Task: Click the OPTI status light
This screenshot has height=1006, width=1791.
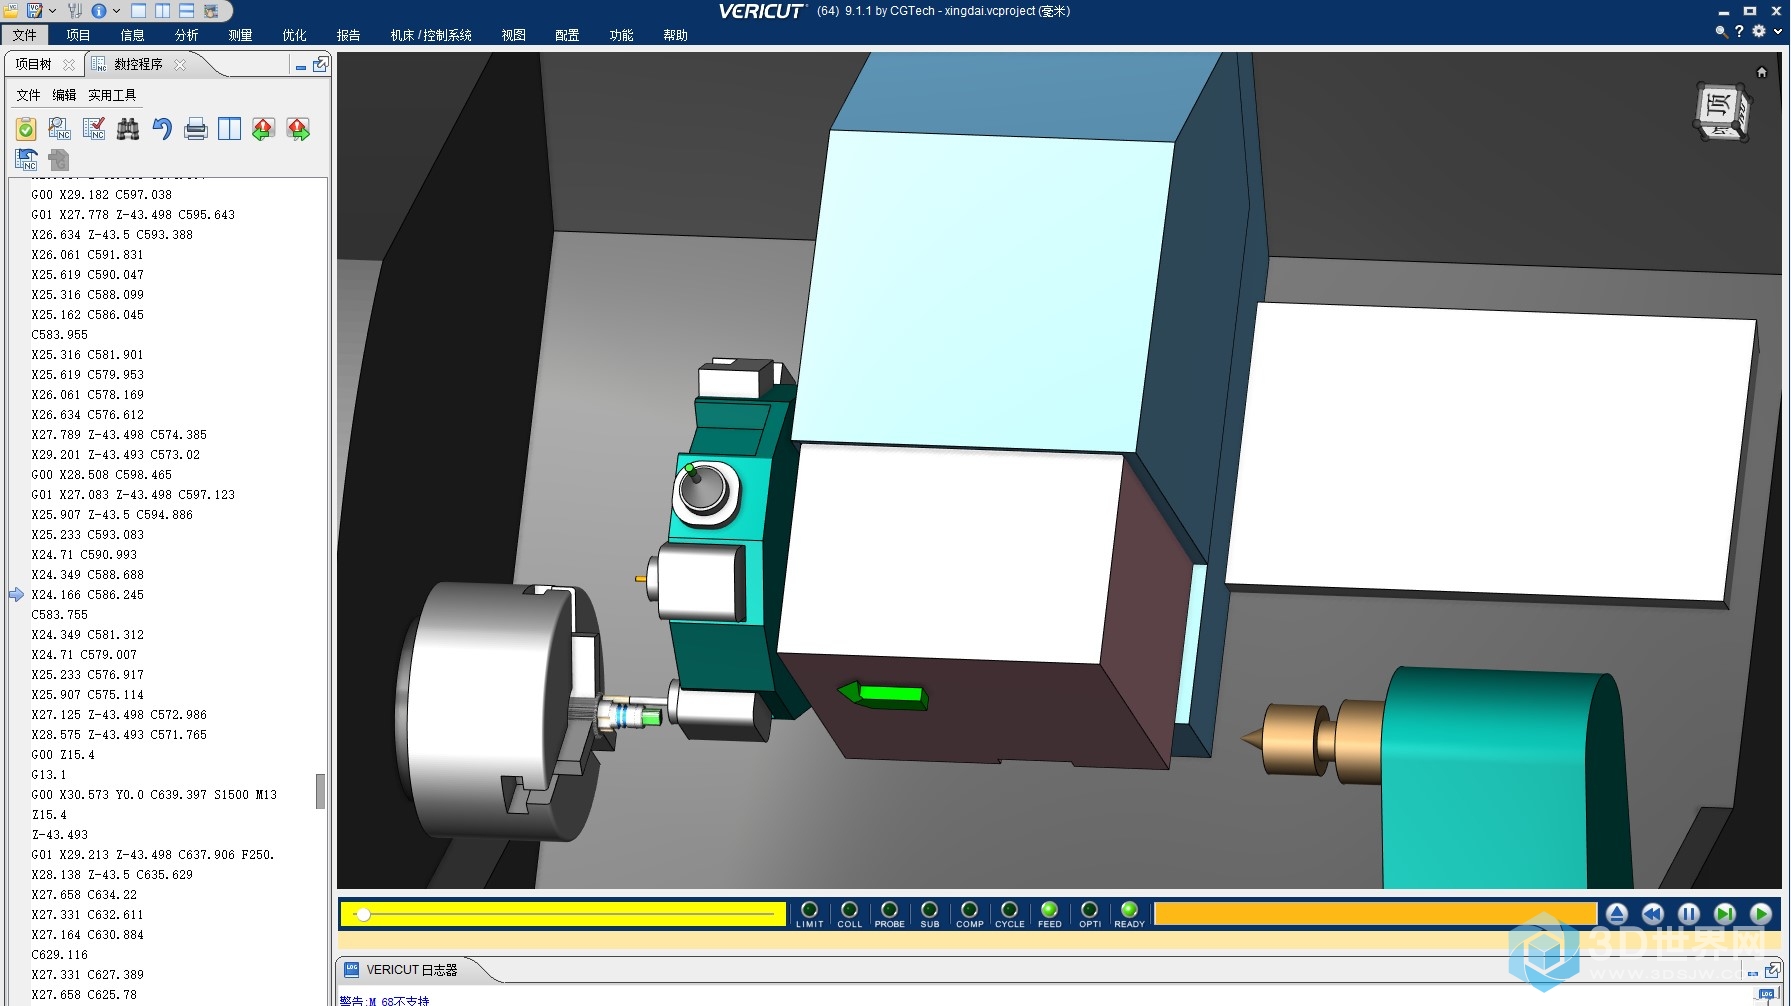Action: [1090, 909]
